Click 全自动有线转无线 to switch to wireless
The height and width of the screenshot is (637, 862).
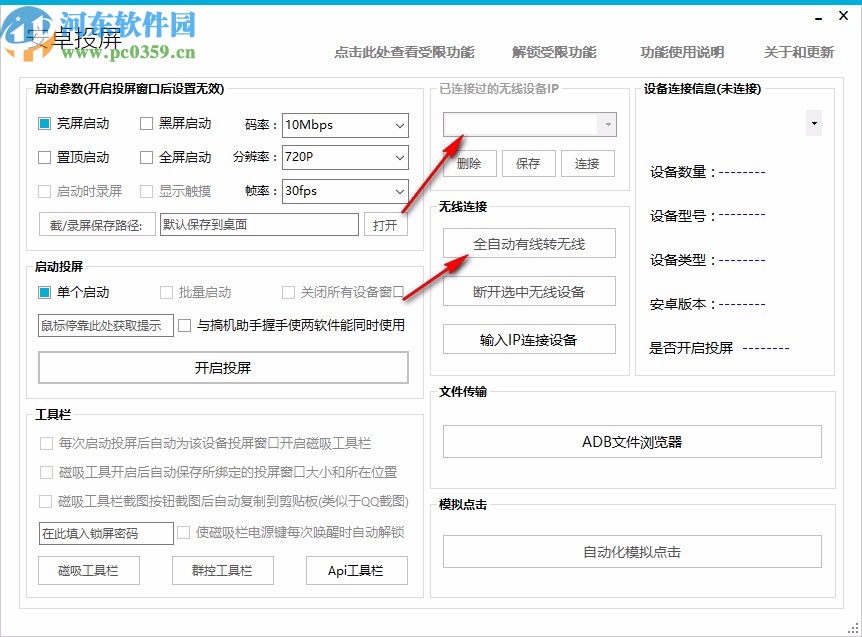coord(528,243)
